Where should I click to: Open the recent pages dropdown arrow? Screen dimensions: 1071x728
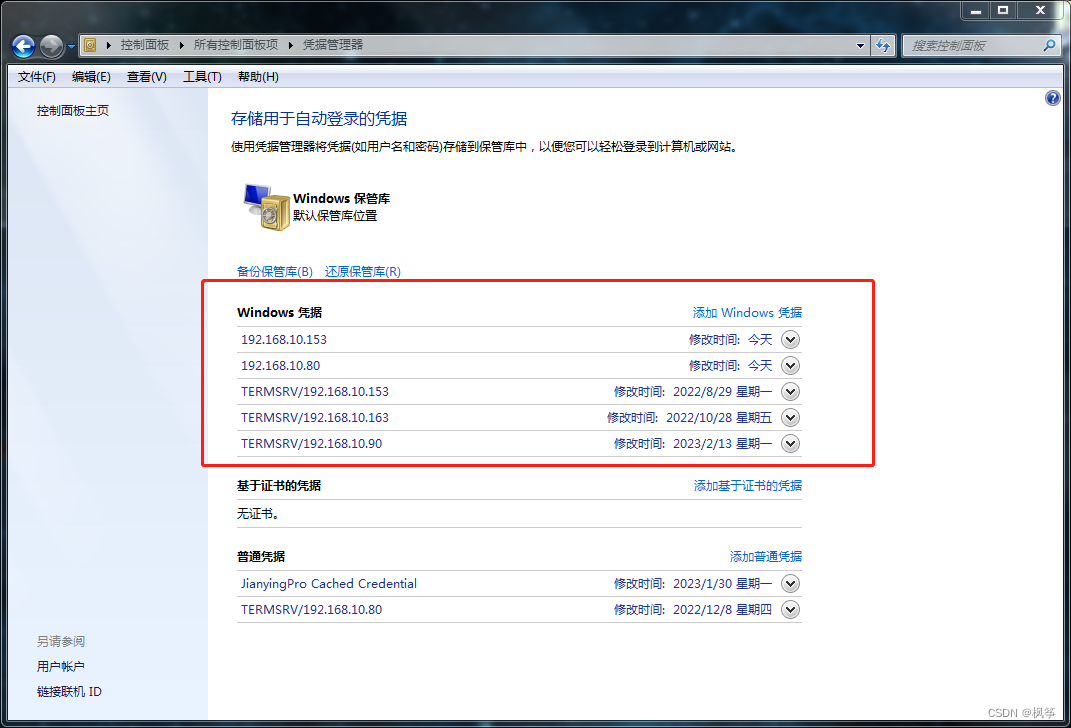click(x=71, y=47)
